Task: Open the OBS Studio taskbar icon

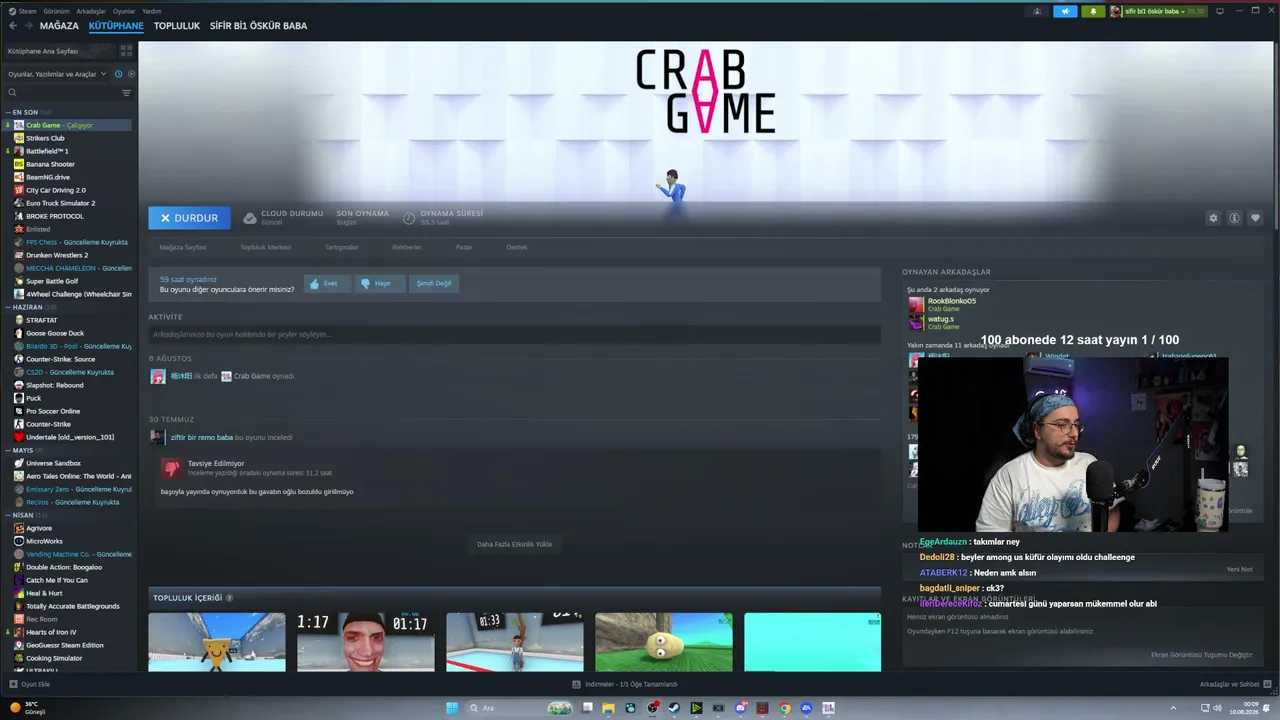Action: pos(652,708)
